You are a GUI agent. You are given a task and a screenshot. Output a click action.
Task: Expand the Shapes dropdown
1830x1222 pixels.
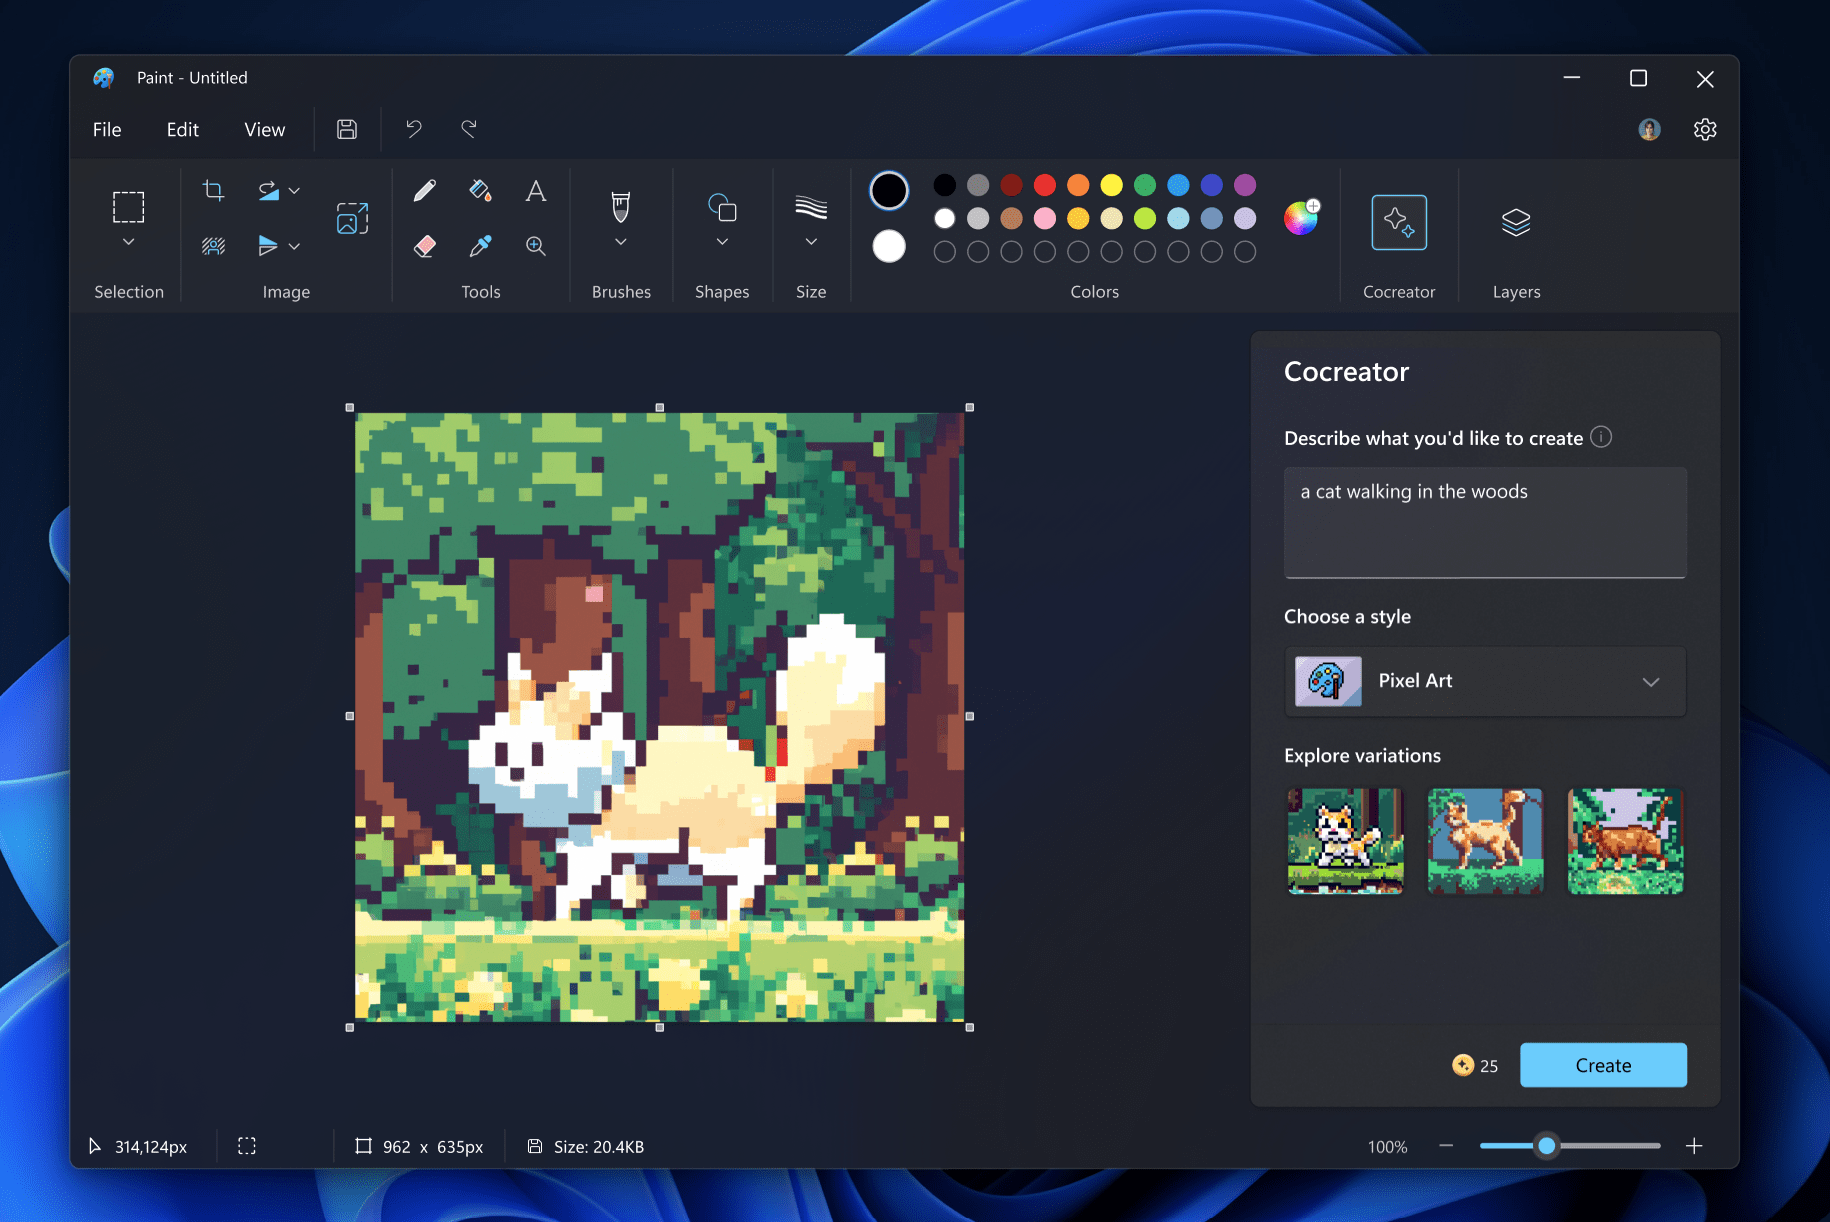722,240
